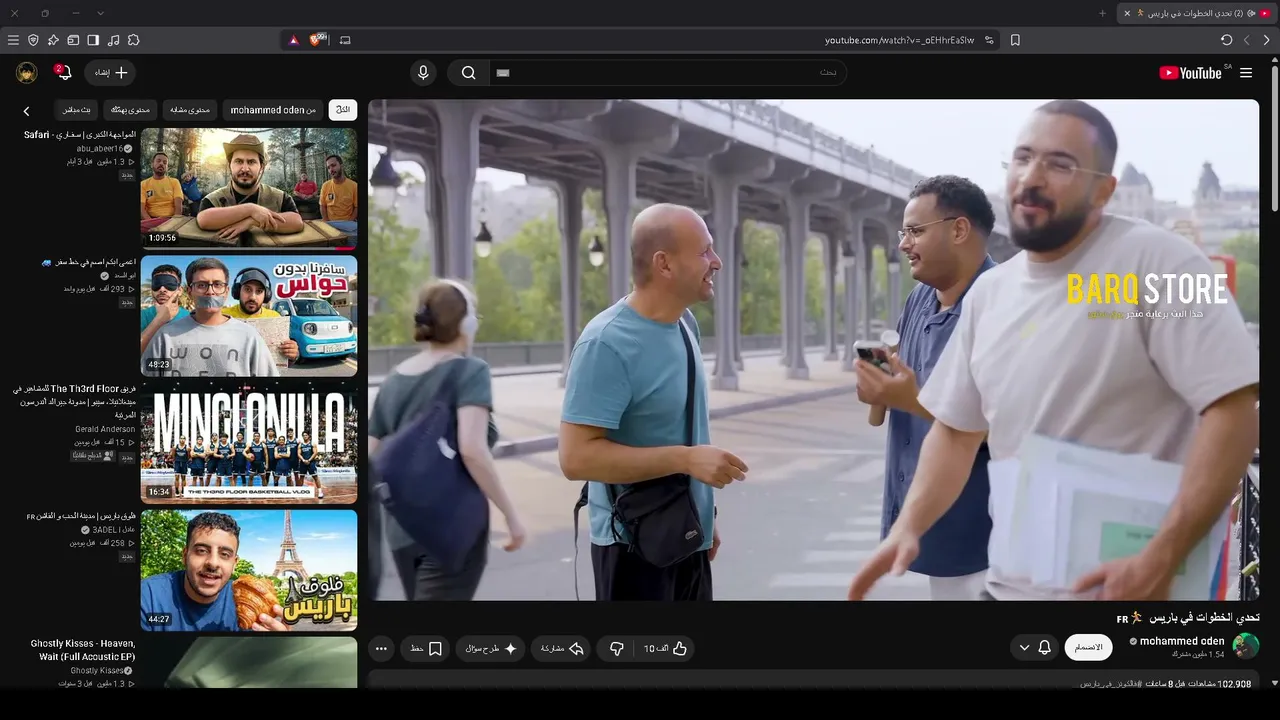Open the tab search dropdown chevron
The width and height of the screenshot is (1280, 720).
[100, 13]
